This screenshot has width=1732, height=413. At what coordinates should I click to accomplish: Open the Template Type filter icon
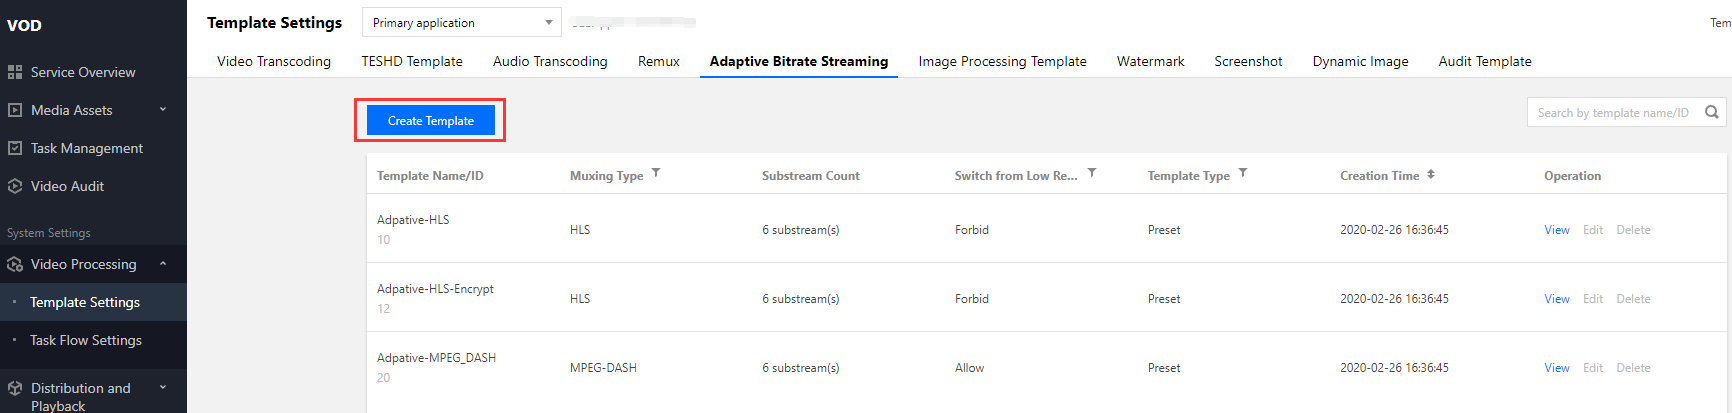[x=1243, y=173]
